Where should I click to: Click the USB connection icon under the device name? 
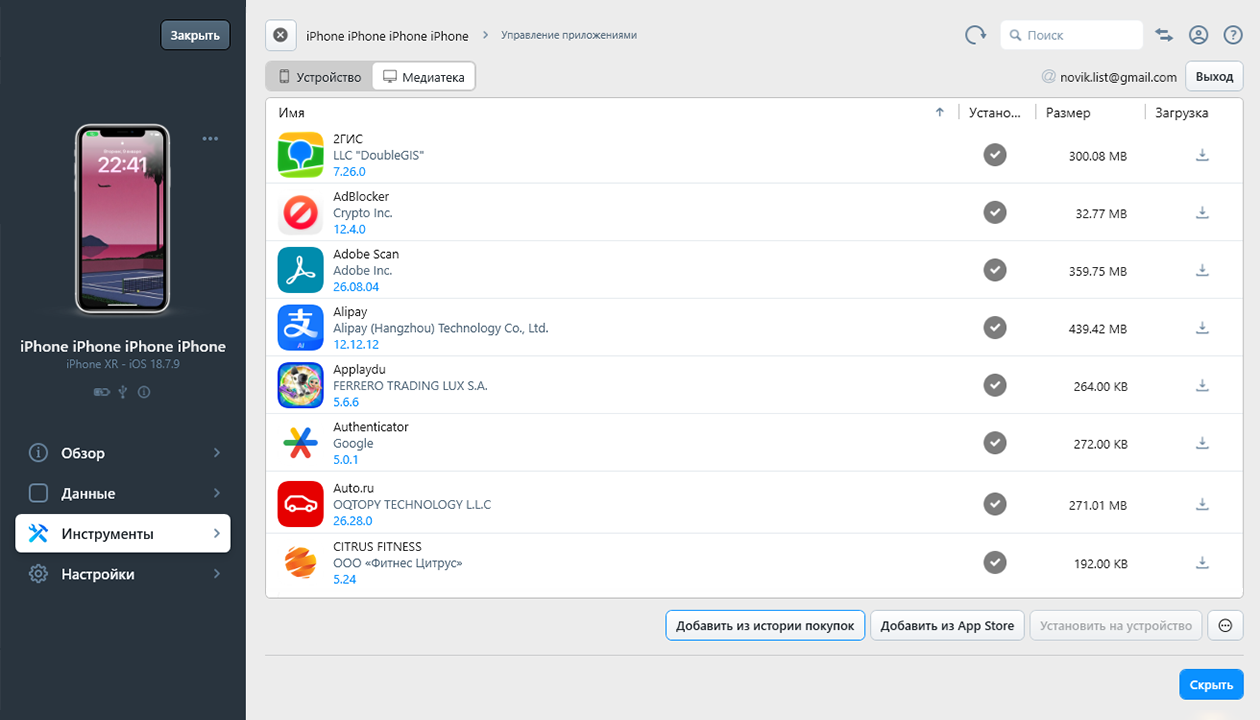coord(123,392)
